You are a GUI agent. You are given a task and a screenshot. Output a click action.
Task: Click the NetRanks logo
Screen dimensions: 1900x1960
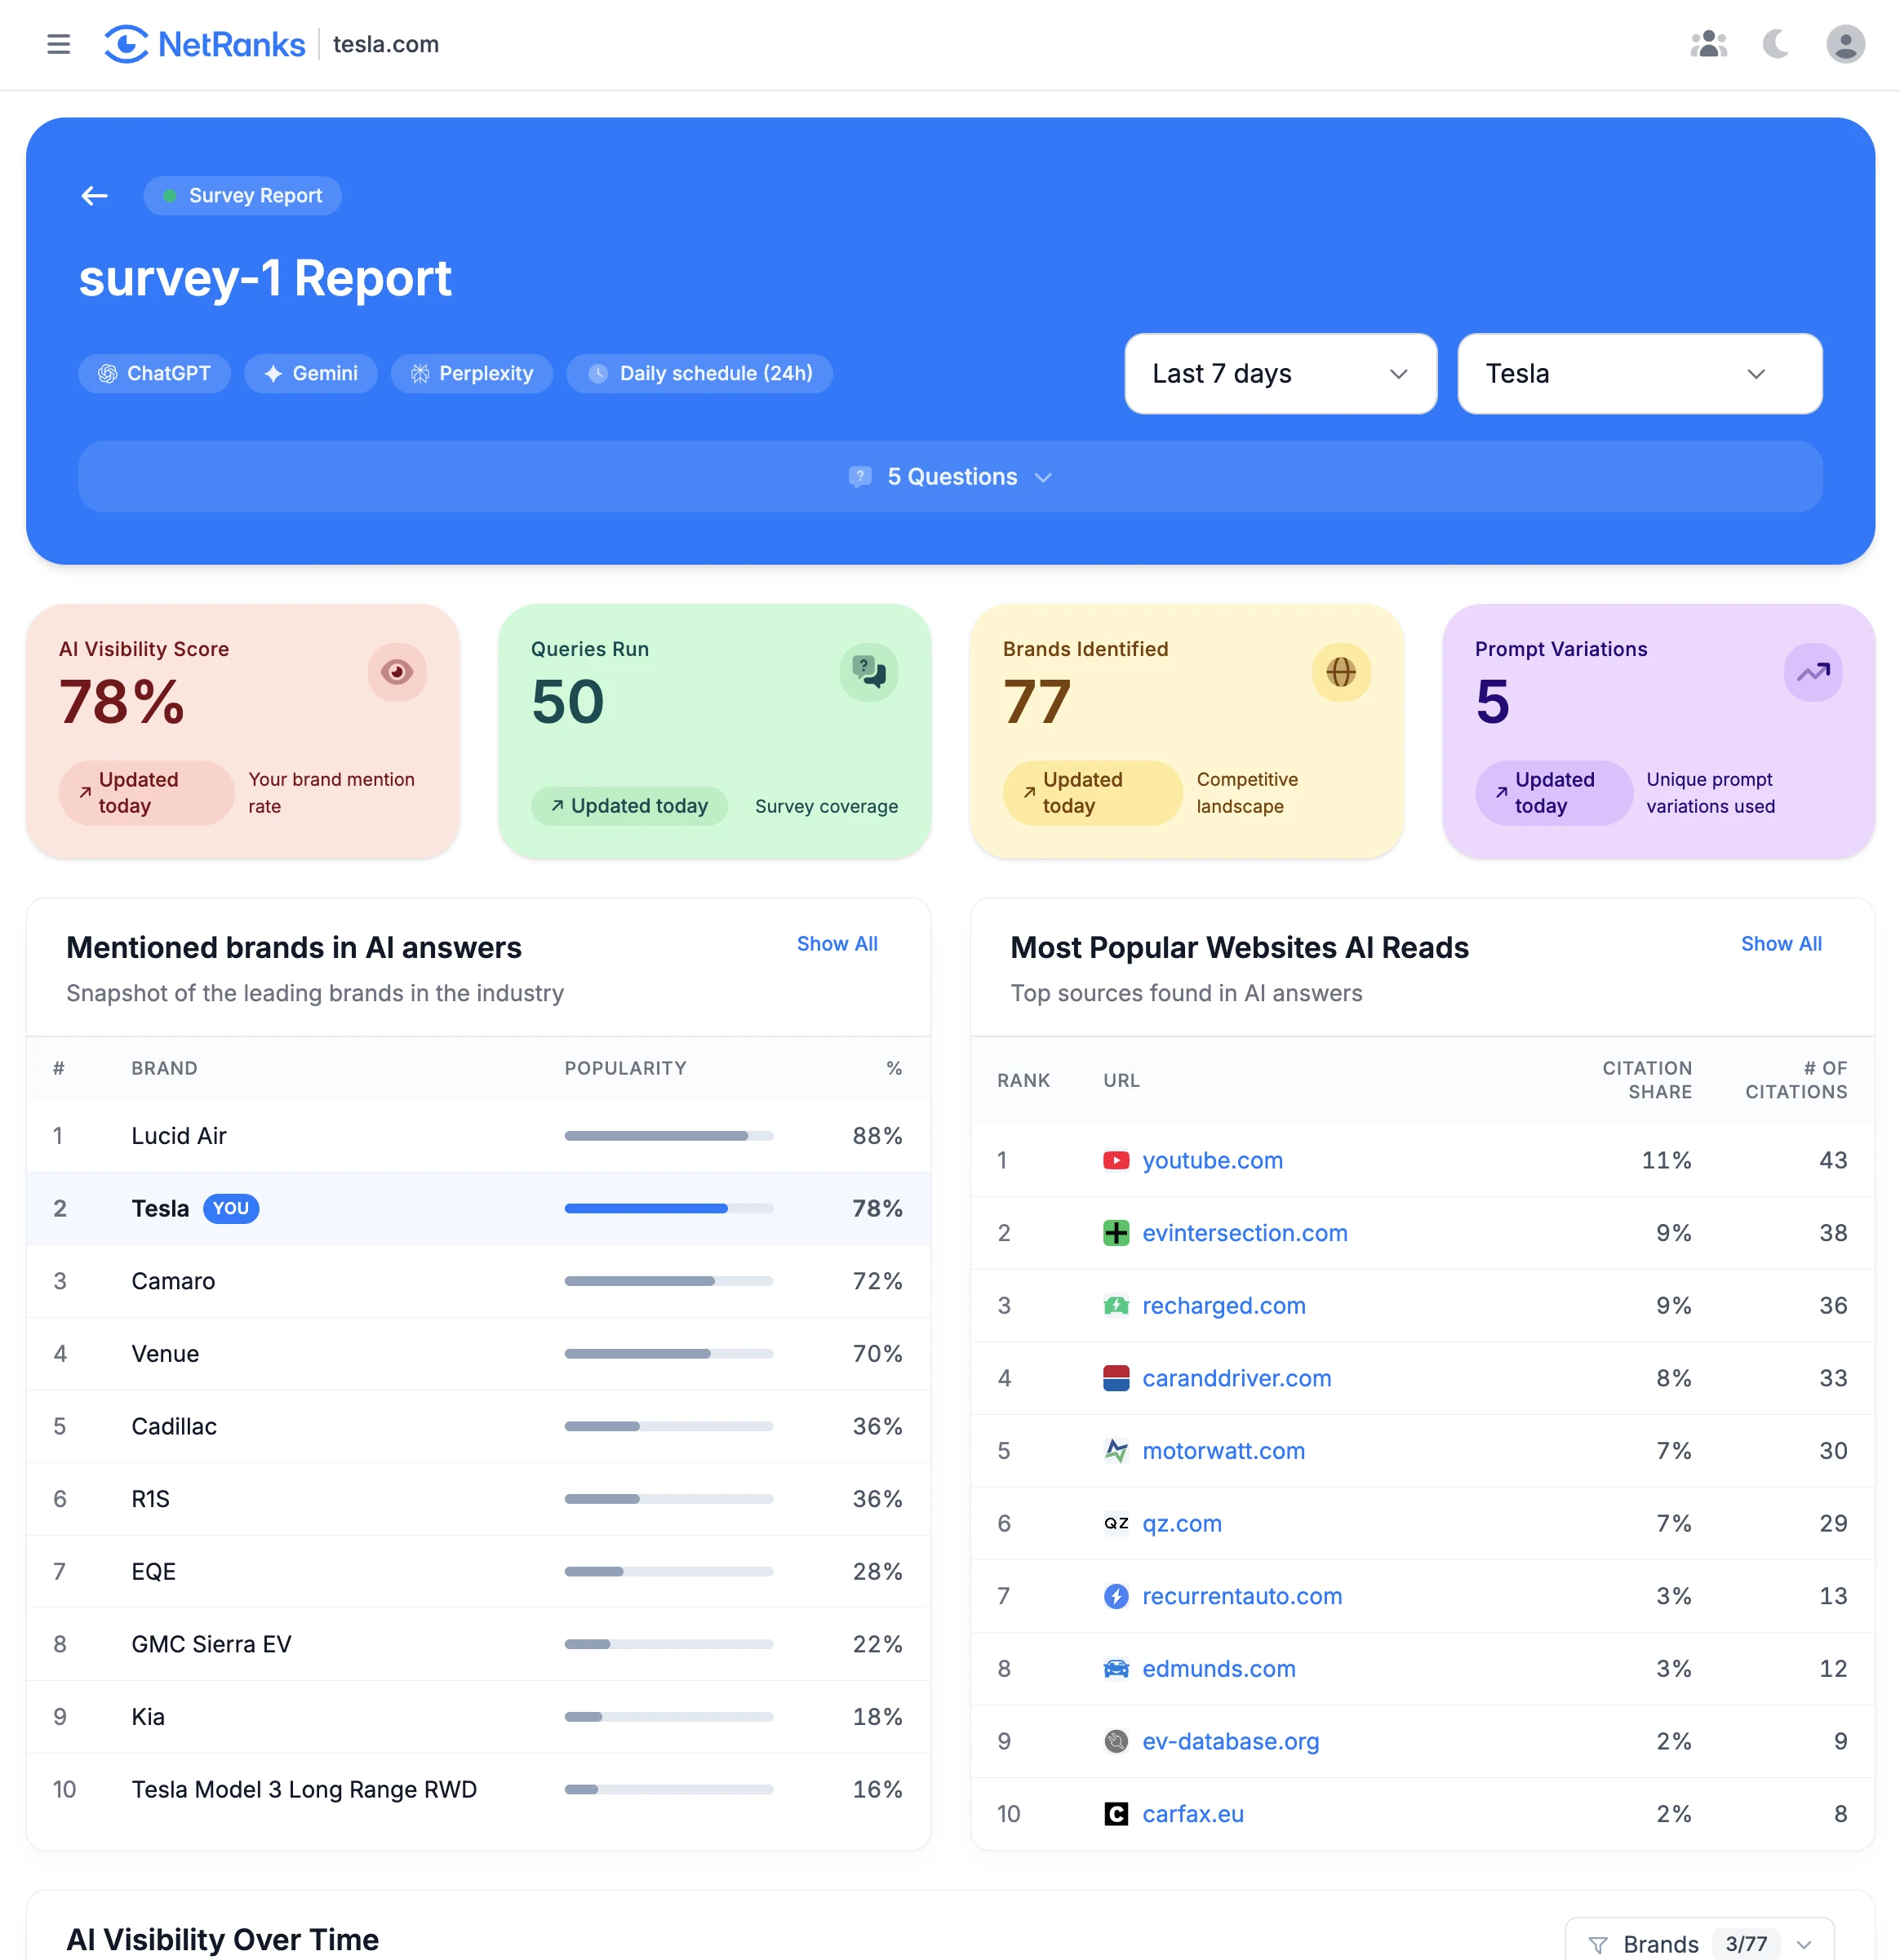(205, 44)
